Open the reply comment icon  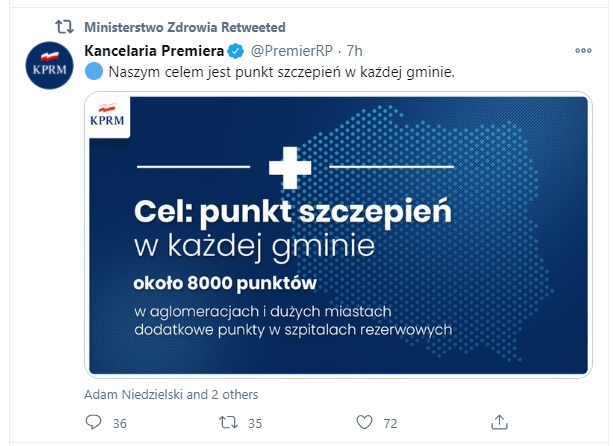93,422
